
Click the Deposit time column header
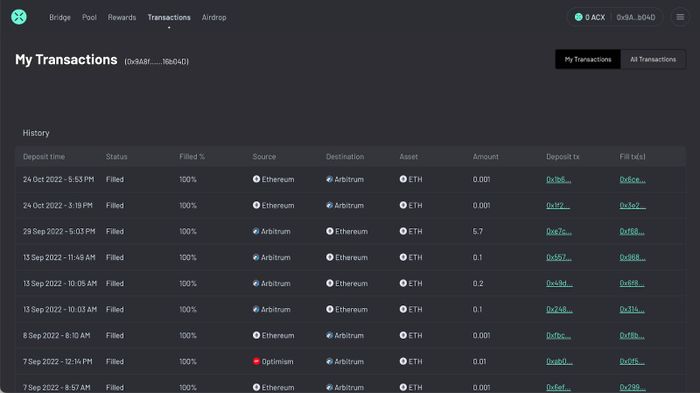pyautogui.click(x=44, y=157)
